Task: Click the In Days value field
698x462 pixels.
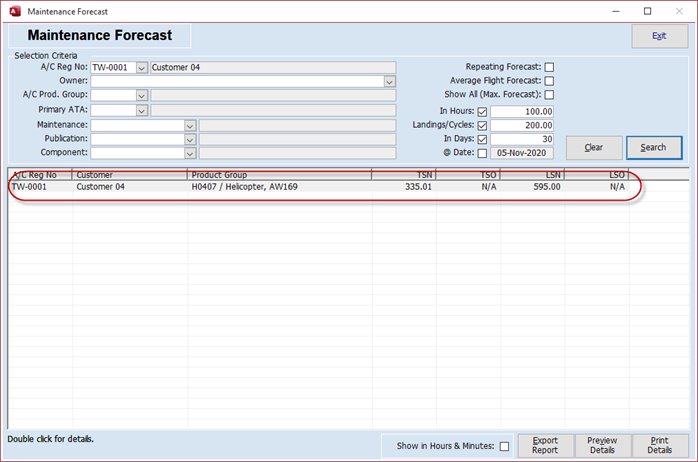Action: (x=522, y=139)
